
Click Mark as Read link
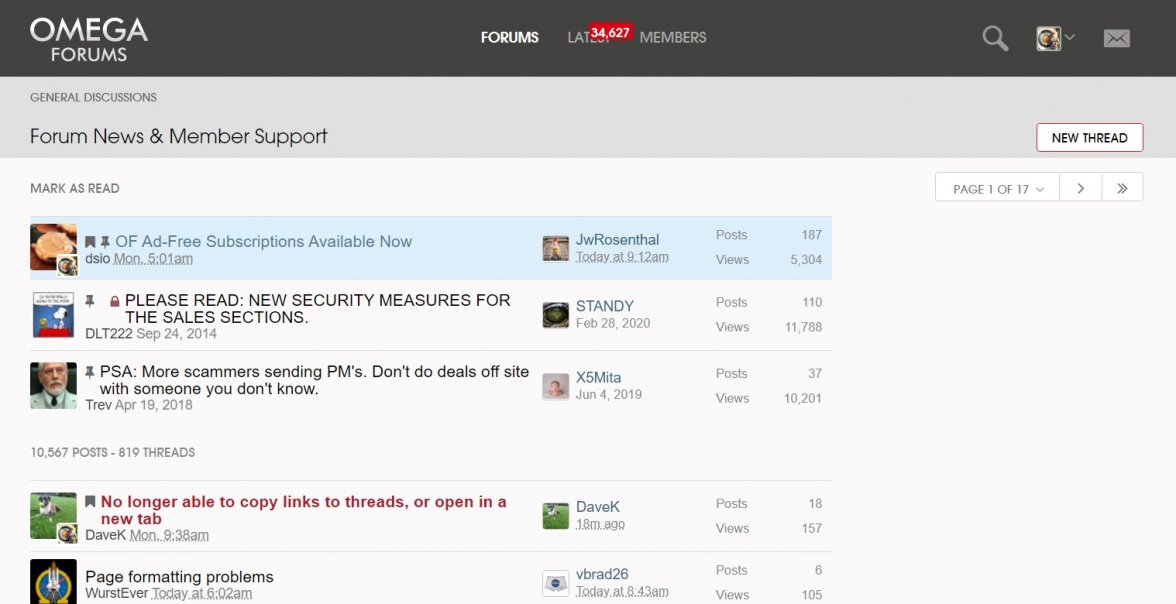pyautogui.click(x=75, y=188)
